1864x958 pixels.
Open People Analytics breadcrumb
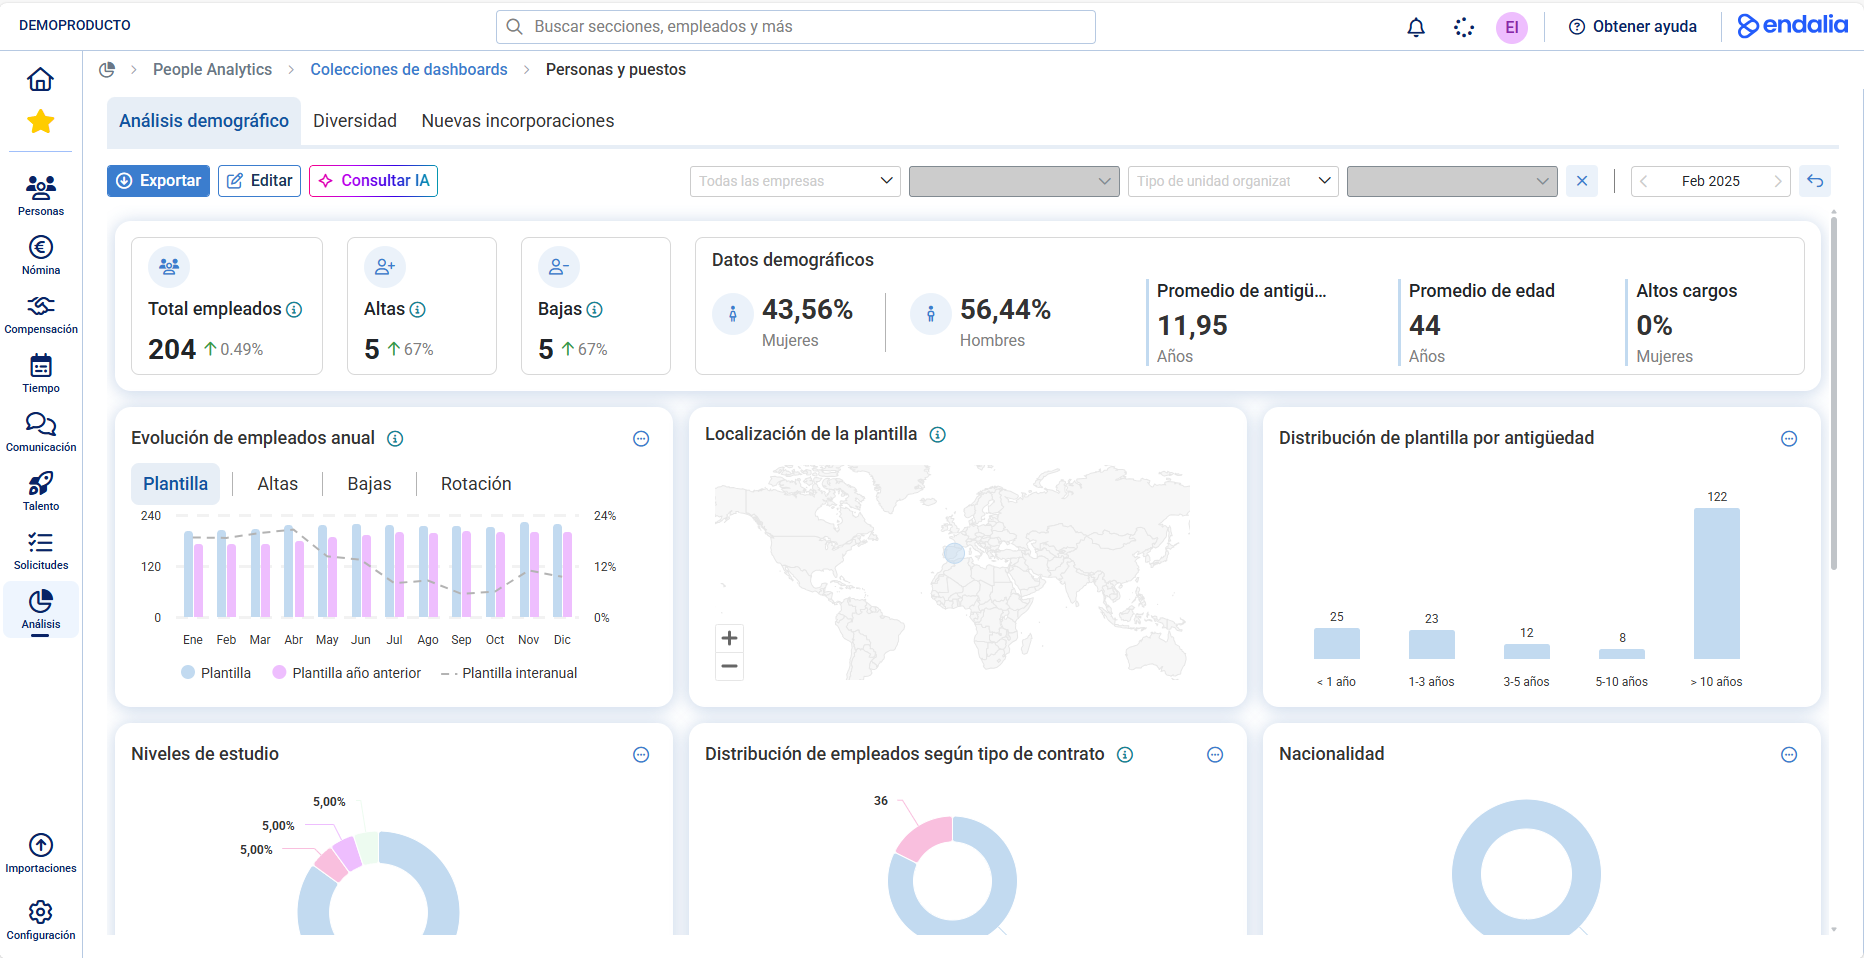click(212, 69)
